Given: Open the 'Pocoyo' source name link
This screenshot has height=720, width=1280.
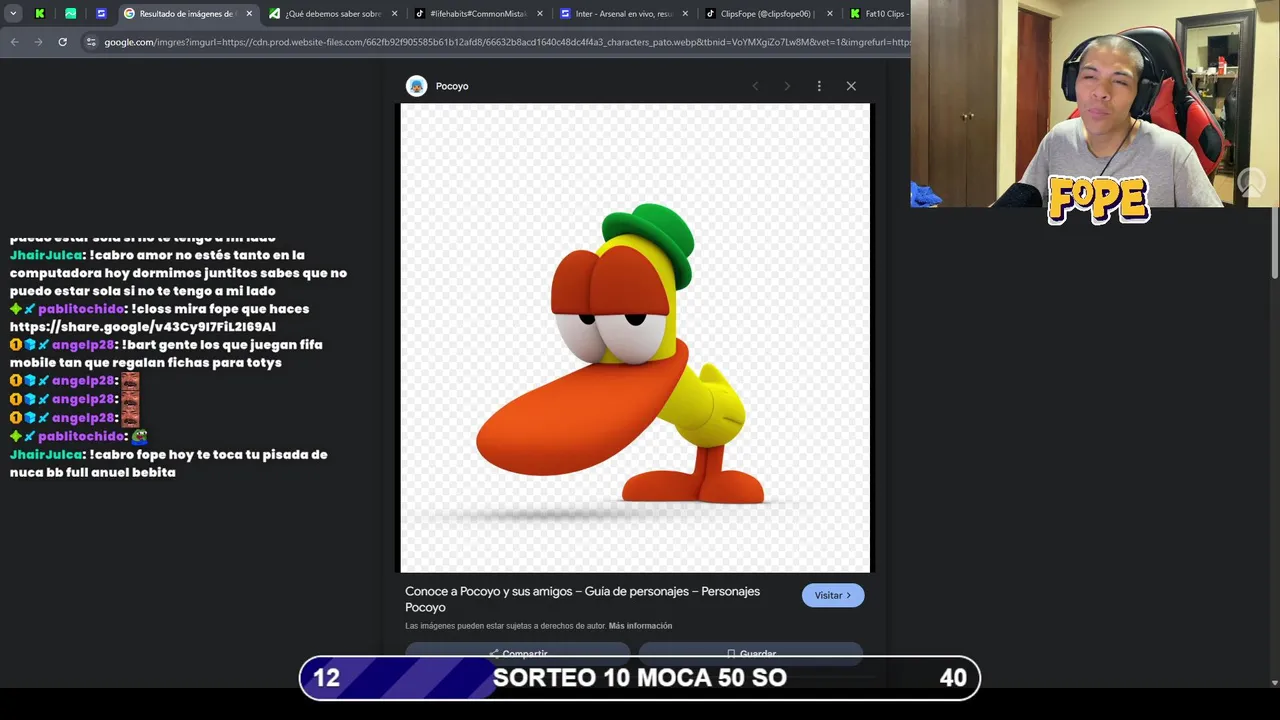Looking at the screenshot, I should (x=452, y=86).
